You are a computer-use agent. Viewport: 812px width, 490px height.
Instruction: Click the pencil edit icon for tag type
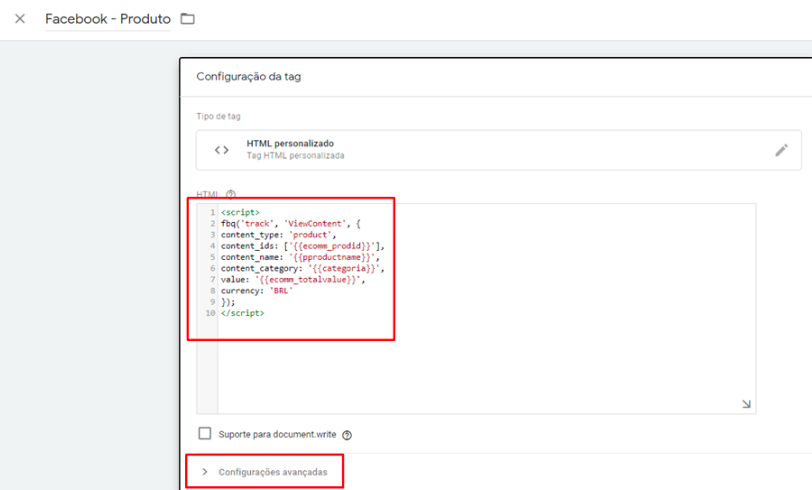tap(781, 150)
